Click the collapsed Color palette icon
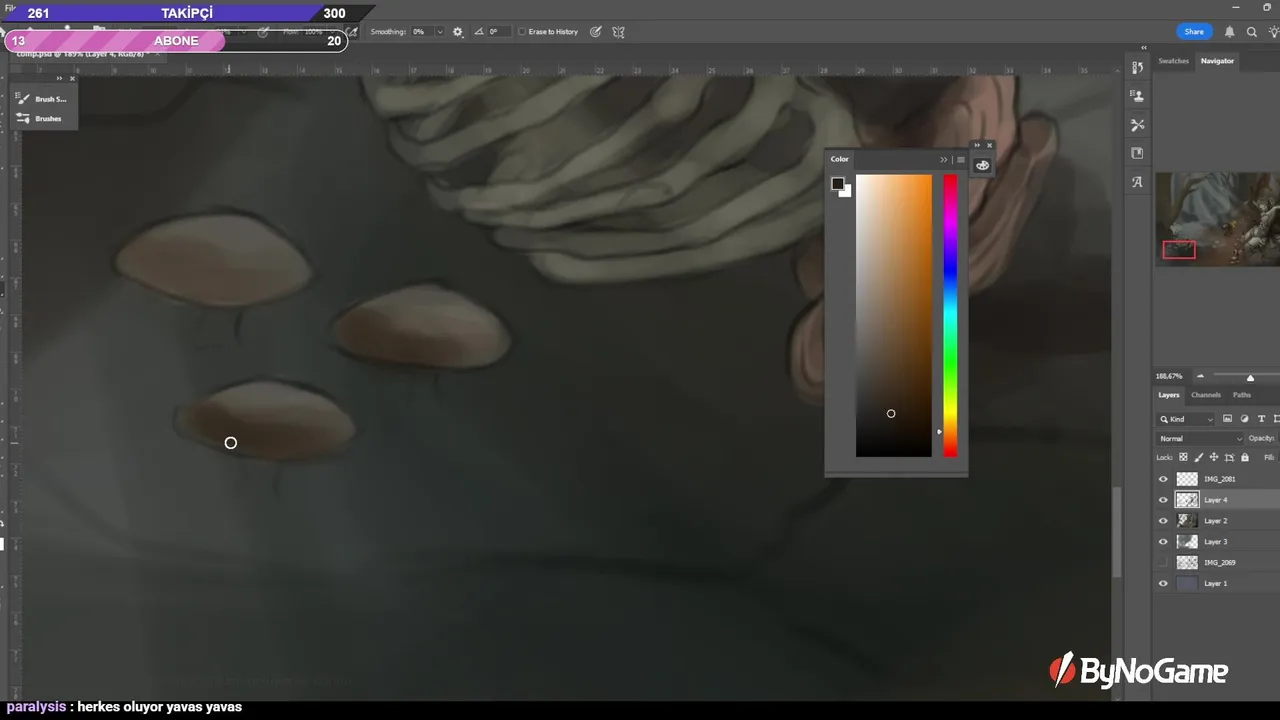The image size is (1280, 720). coord(983,166)
